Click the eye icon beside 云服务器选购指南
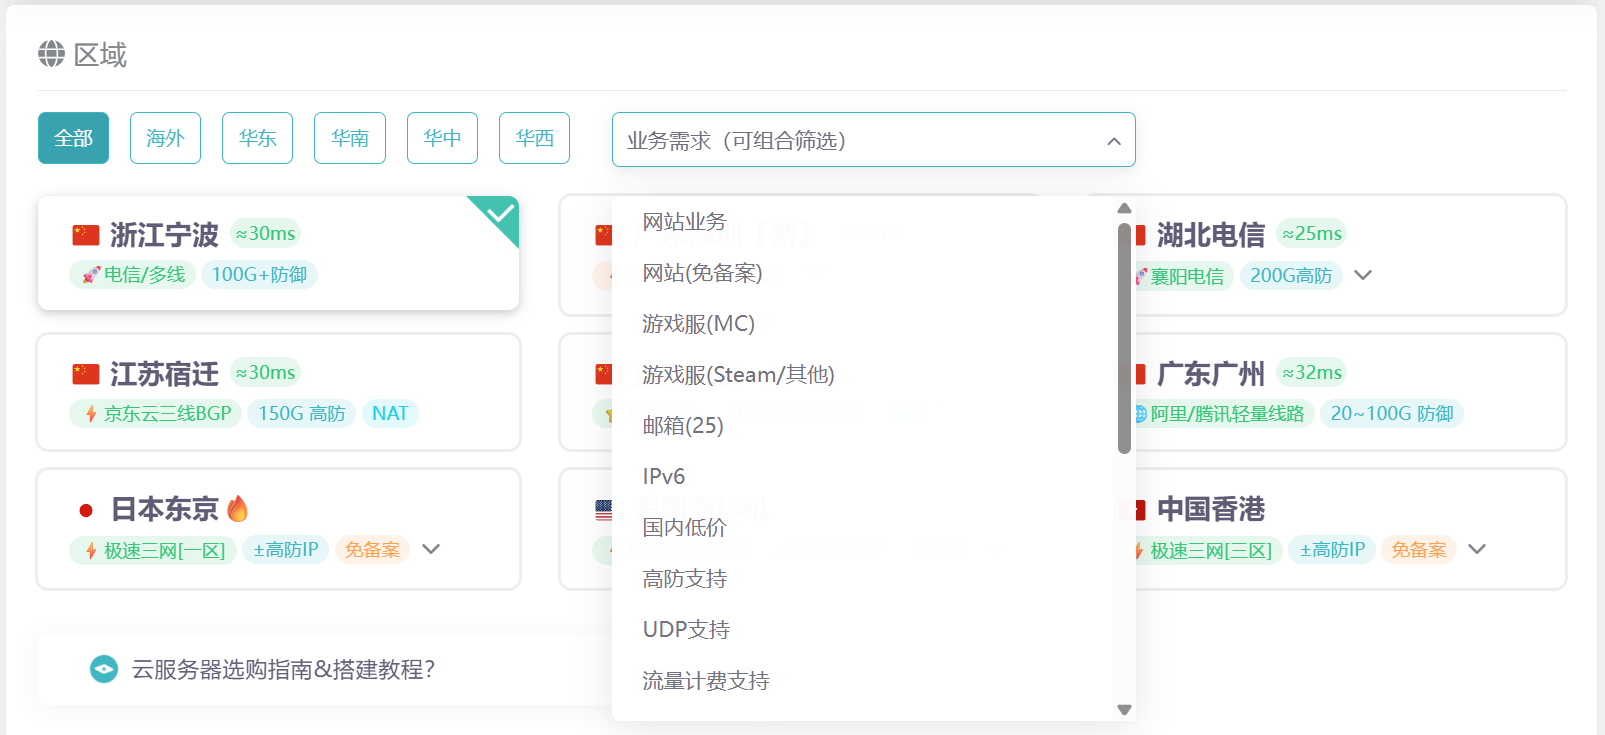 [x=104, y=669]
